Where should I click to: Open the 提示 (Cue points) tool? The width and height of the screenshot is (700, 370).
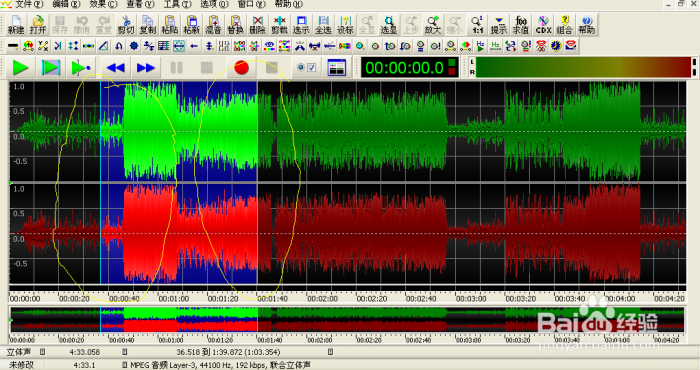point(499,25)
